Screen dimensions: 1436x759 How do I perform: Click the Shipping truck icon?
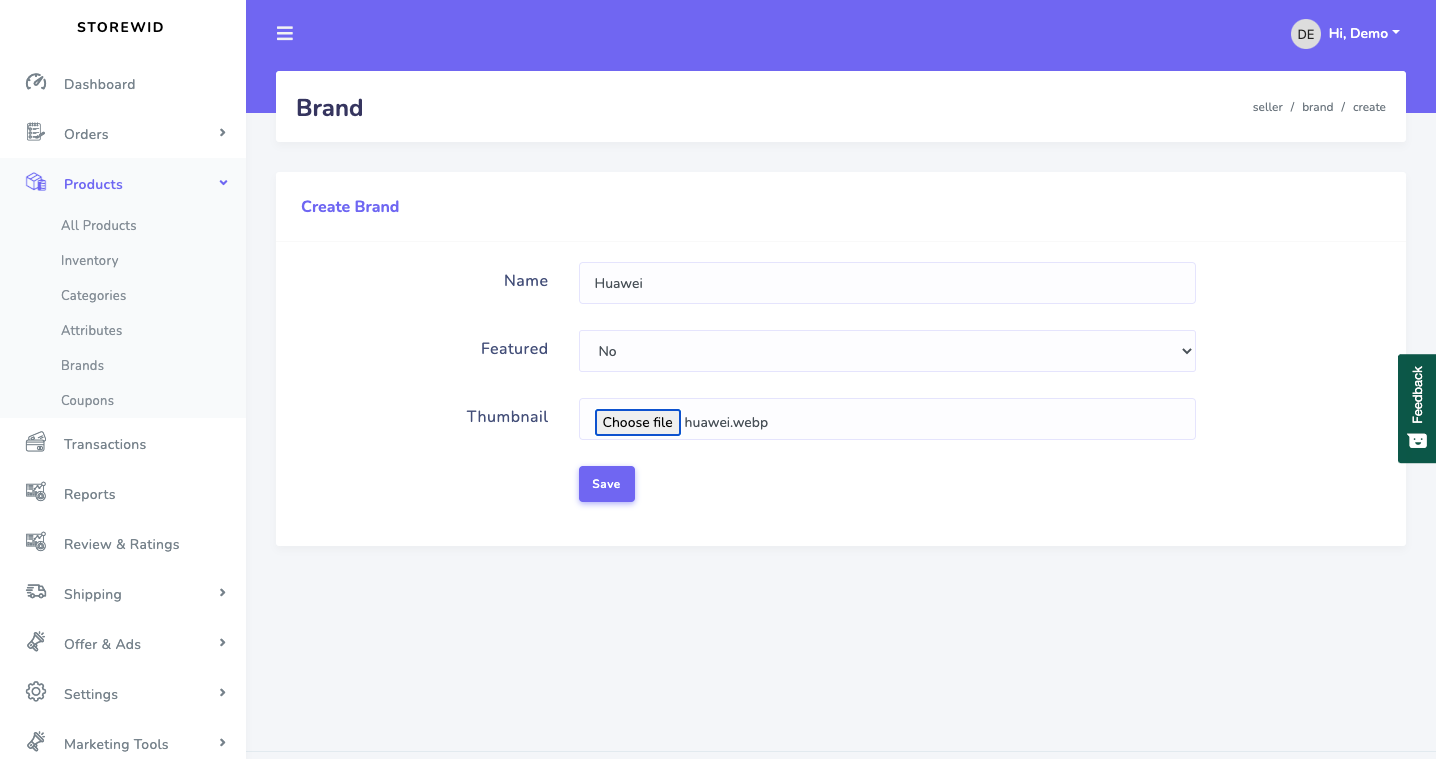36,592
